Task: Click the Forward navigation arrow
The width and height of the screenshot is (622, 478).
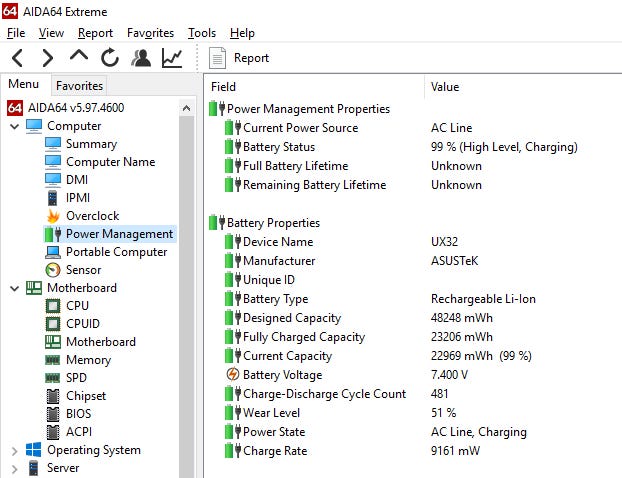Action: pos(47,58)
